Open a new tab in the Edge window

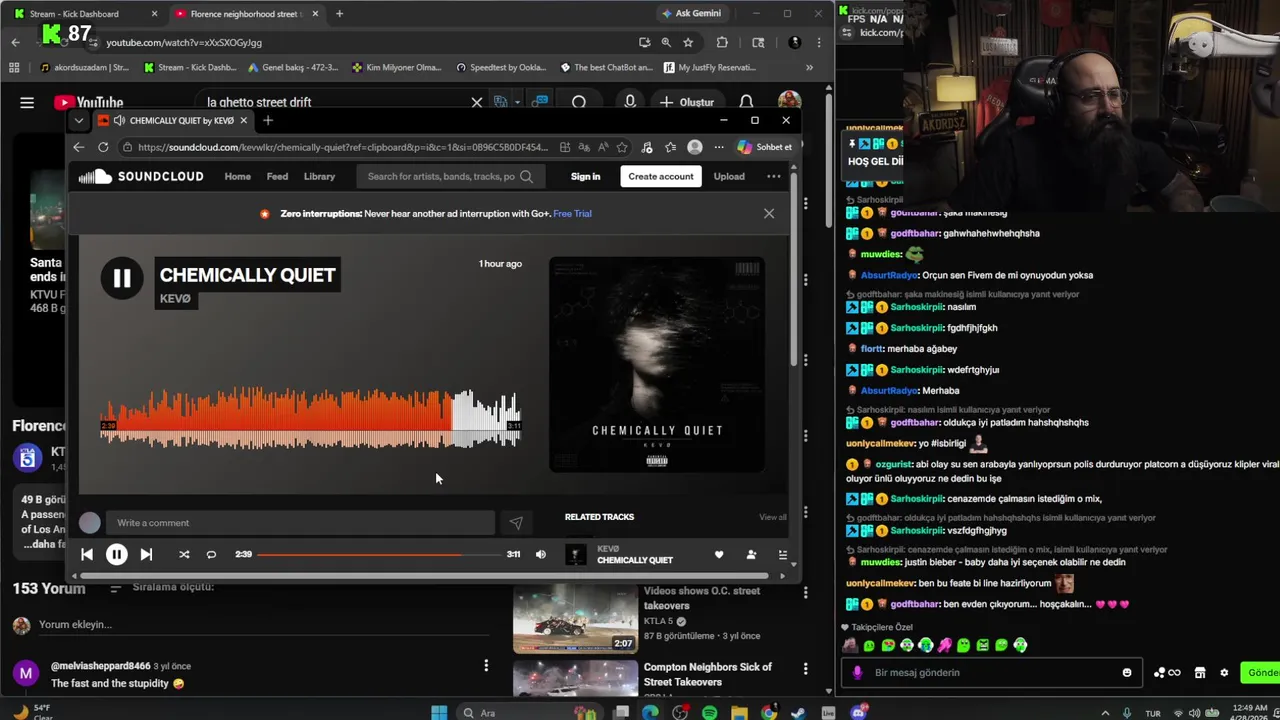(x=267, y=120)
